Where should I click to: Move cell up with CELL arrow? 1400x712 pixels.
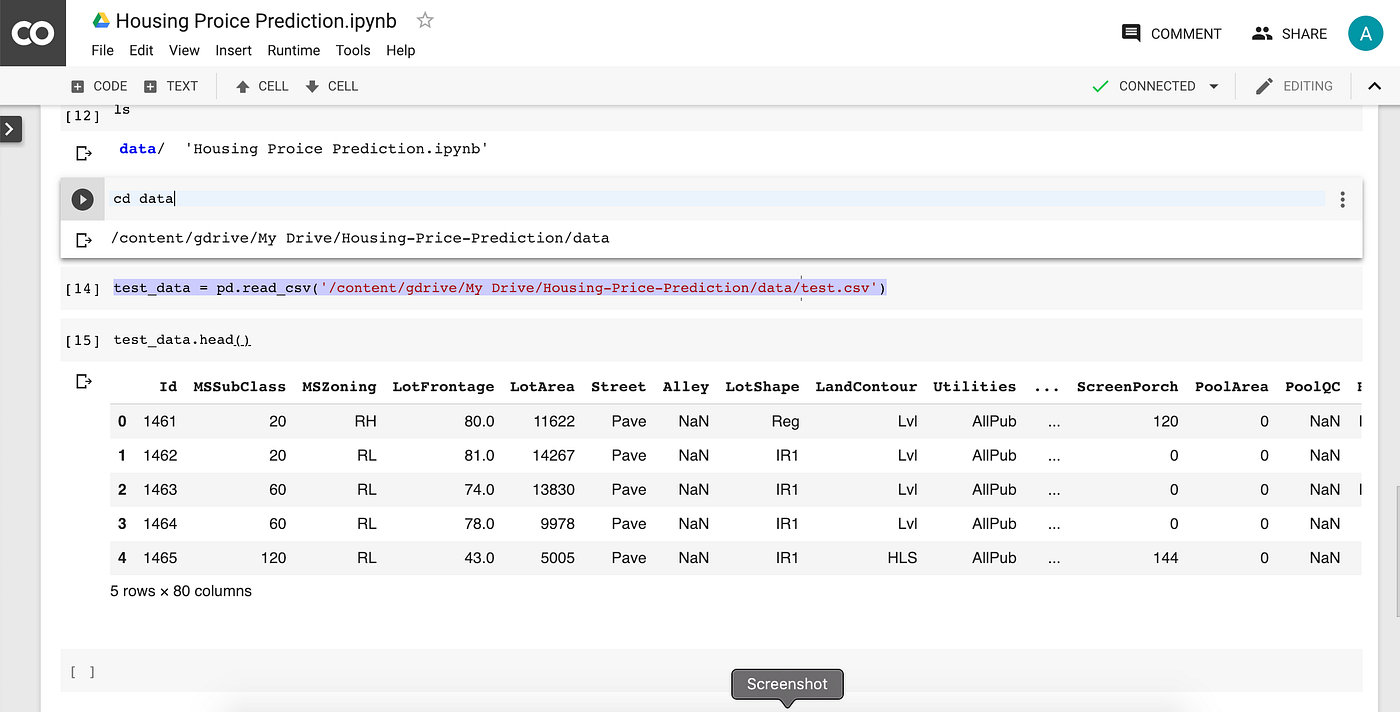pyautogui.click(x=262, y=86)
